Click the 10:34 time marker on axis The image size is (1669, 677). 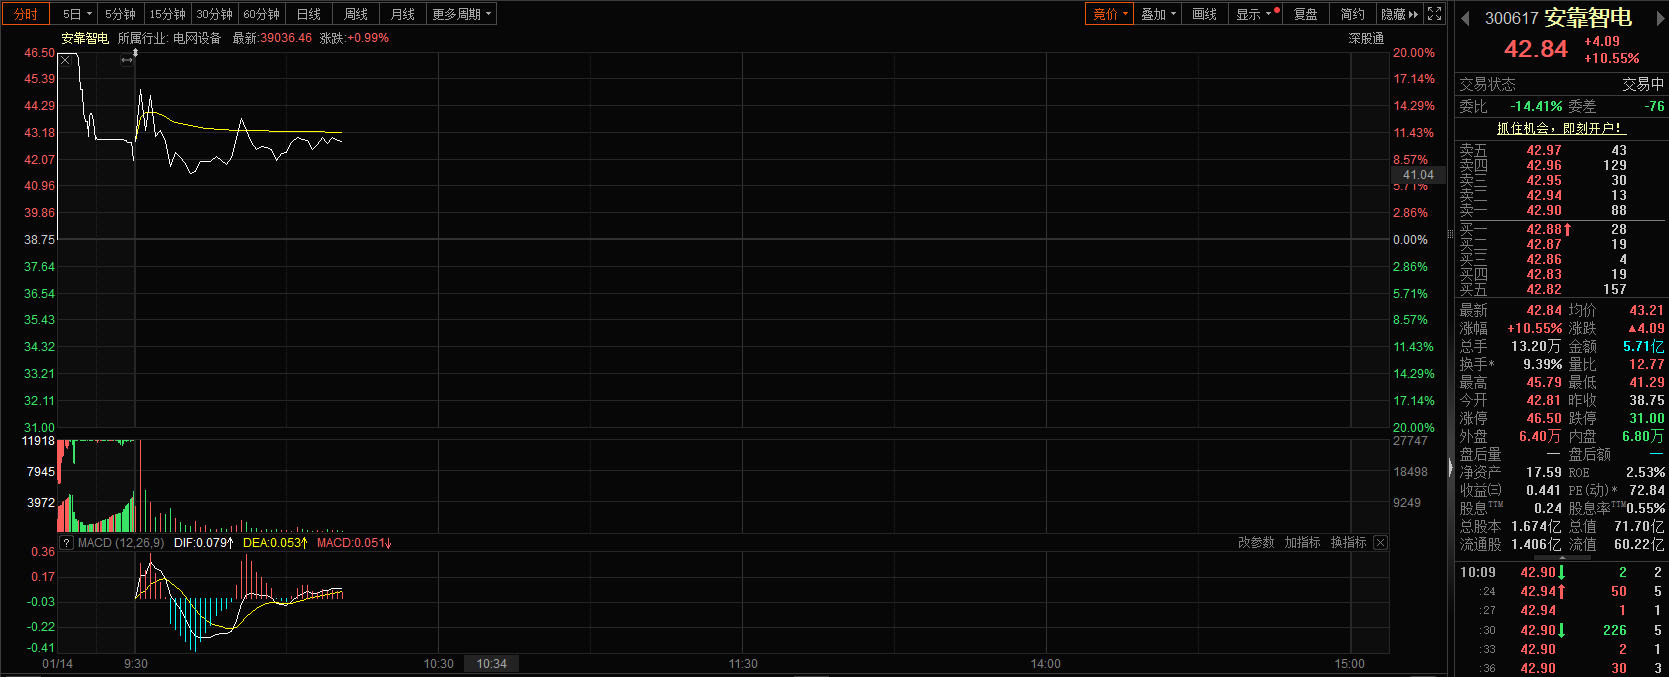[x=491, y=664]
